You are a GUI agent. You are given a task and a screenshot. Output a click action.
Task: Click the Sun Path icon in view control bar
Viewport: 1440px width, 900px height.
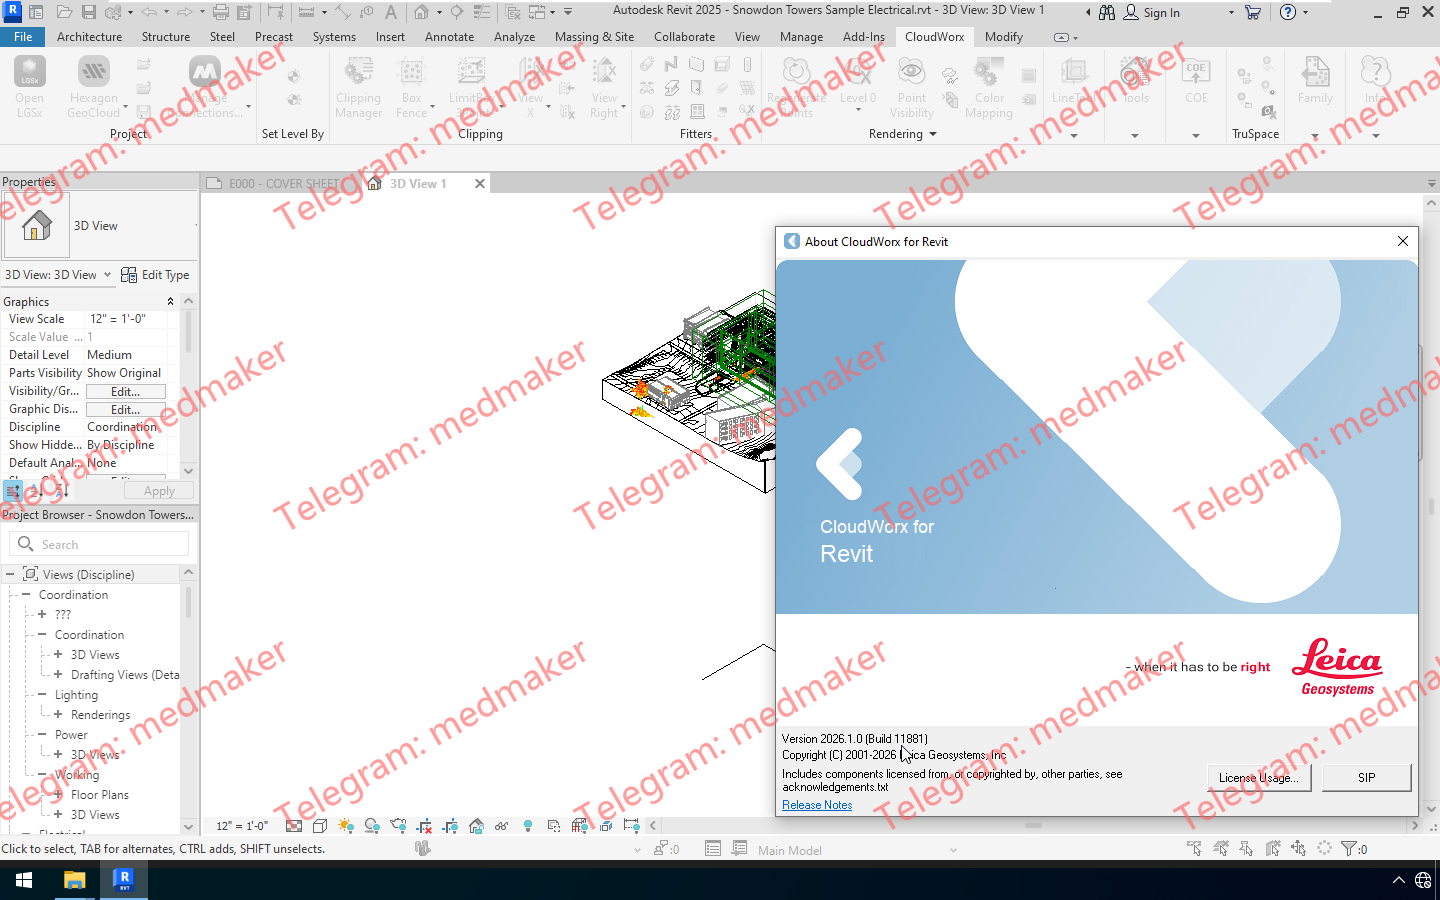pos(346,826)
